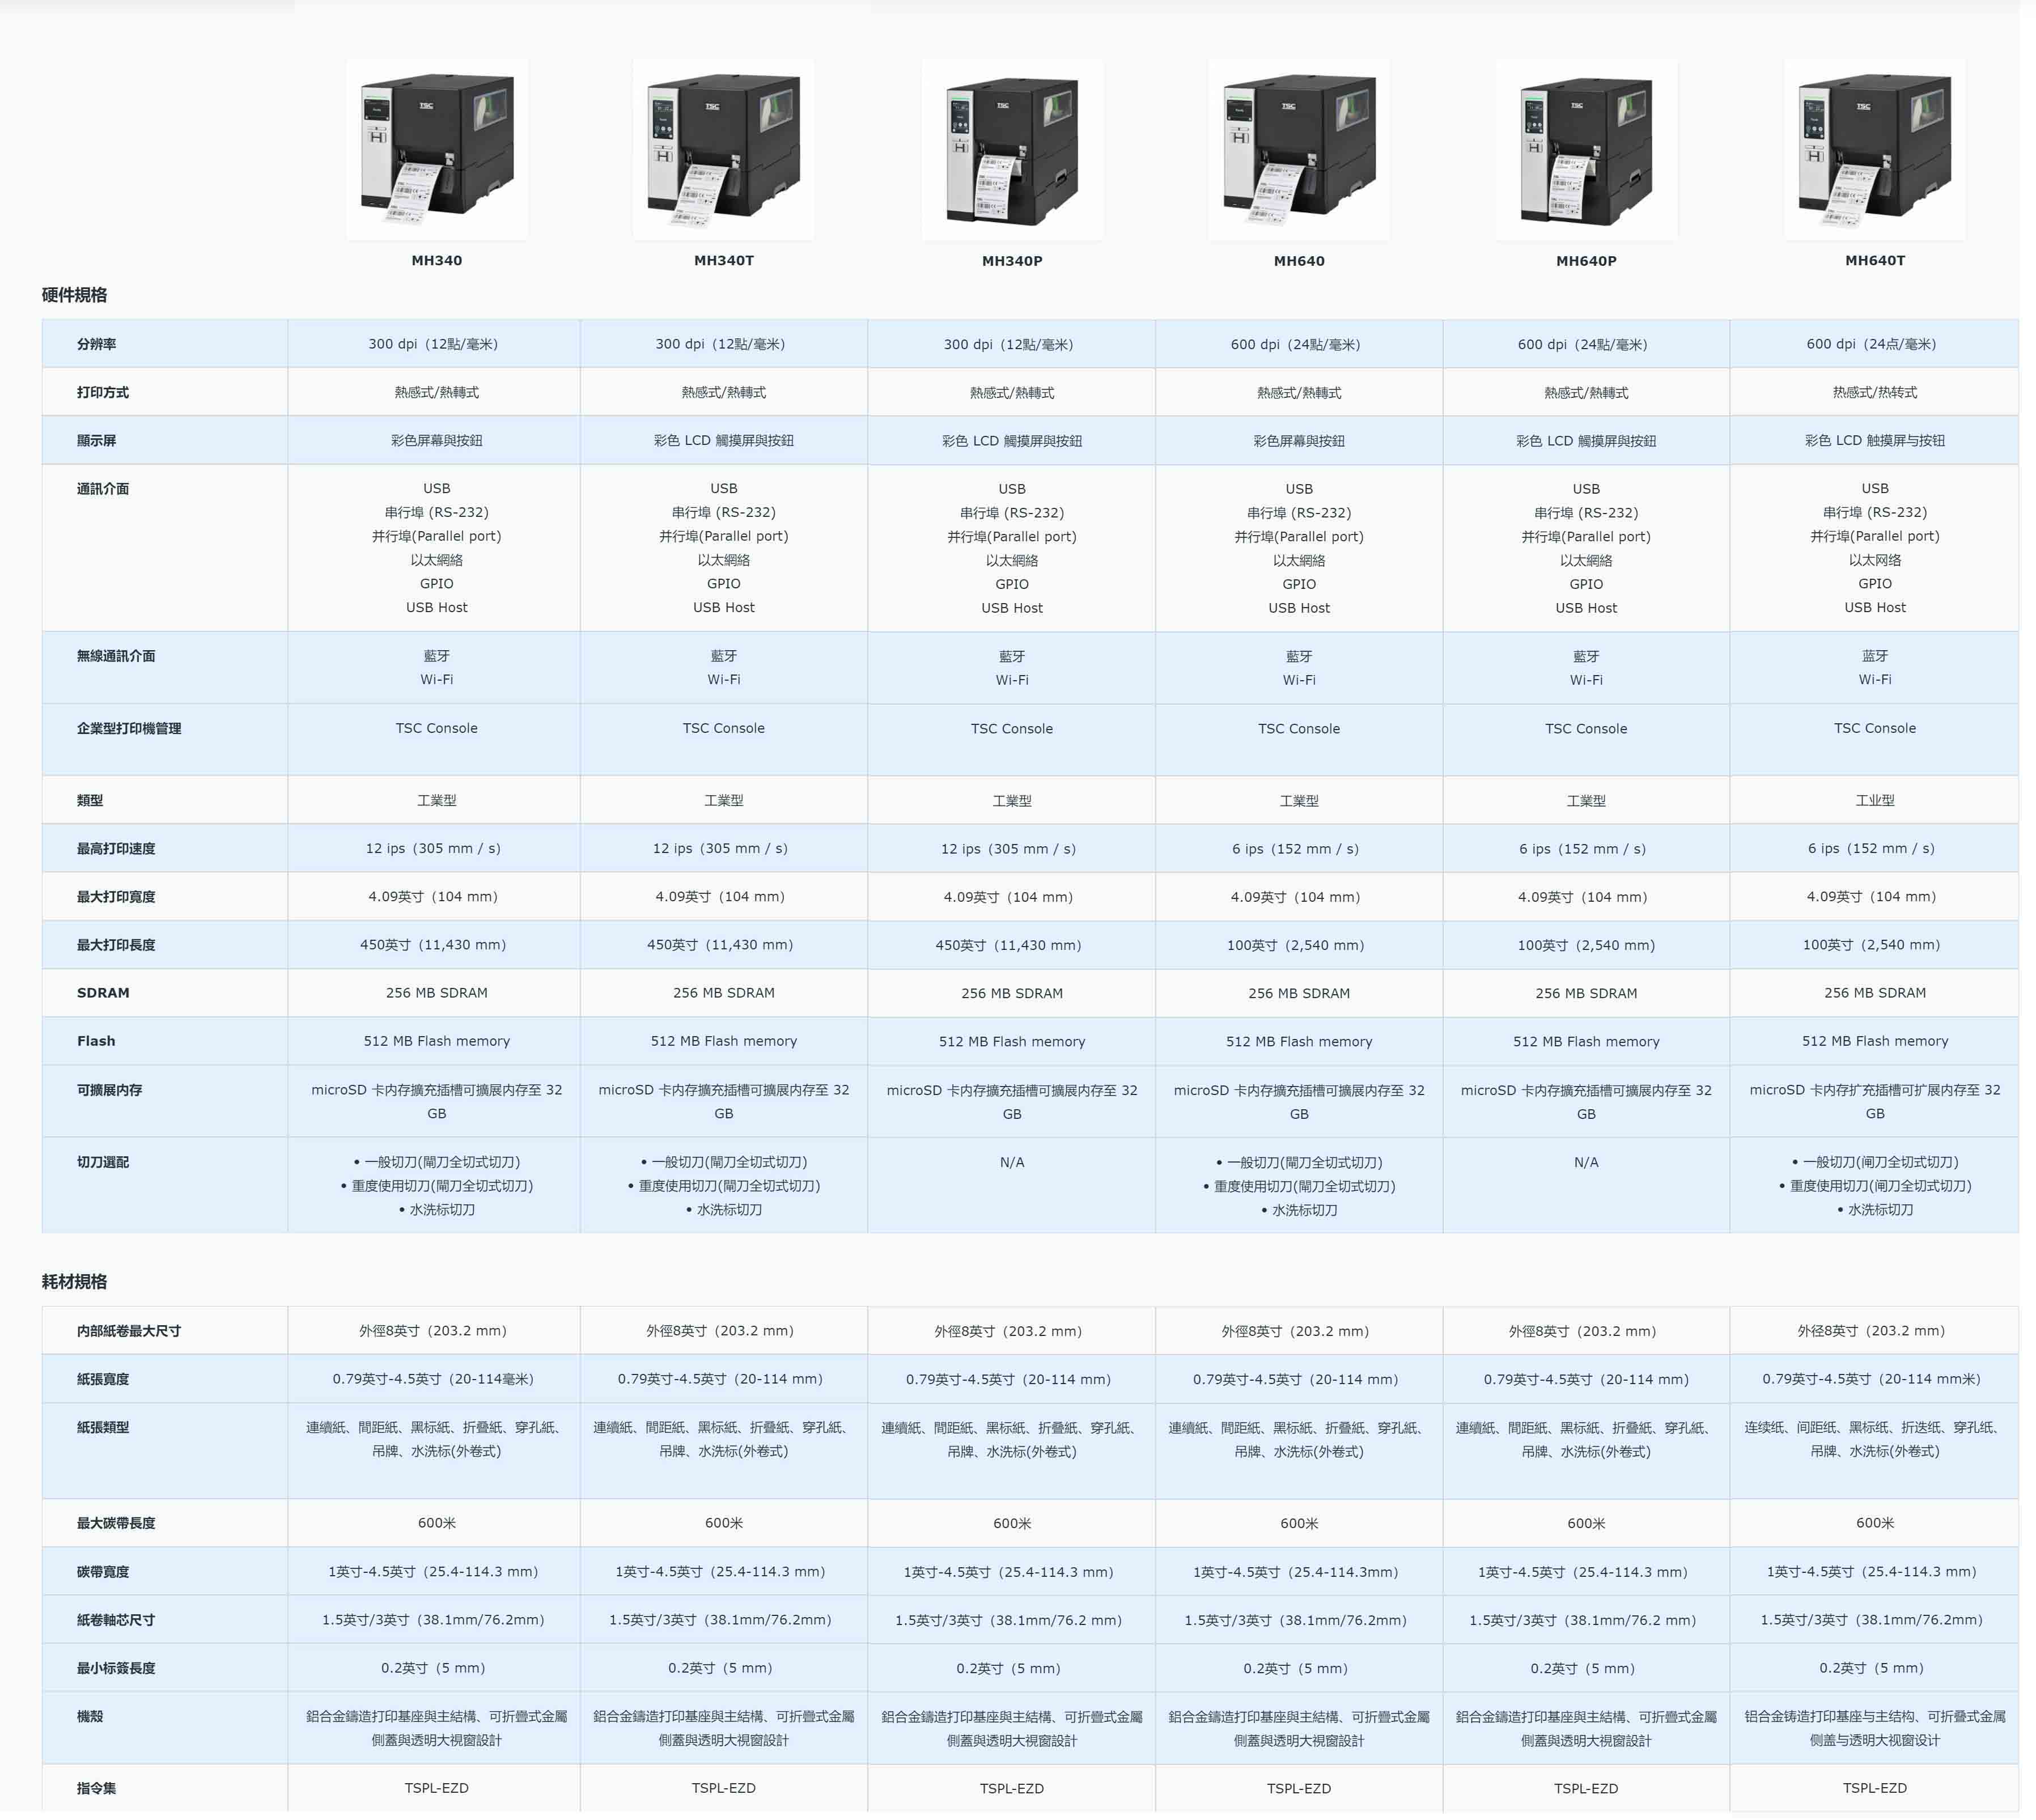Click the 硬件規格 section heading

pyautogui.click(x=75, y=295)
